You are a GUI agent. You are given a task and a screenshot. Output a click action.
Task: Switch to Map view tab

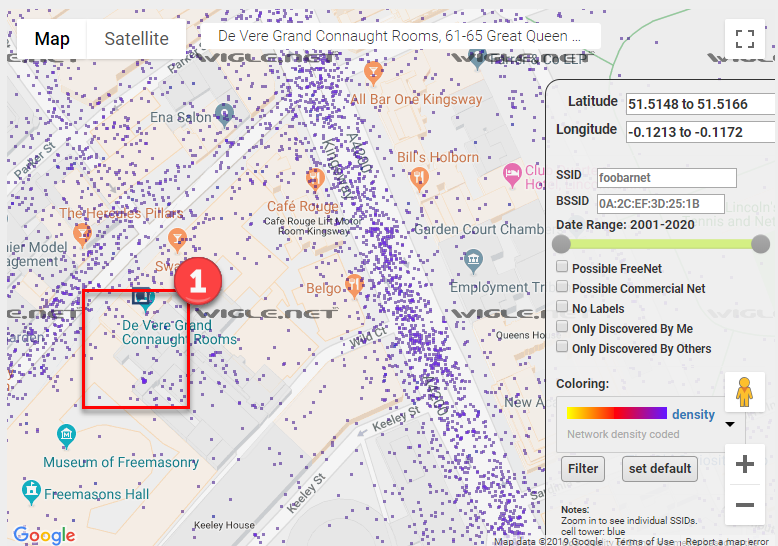pos(52,39)
